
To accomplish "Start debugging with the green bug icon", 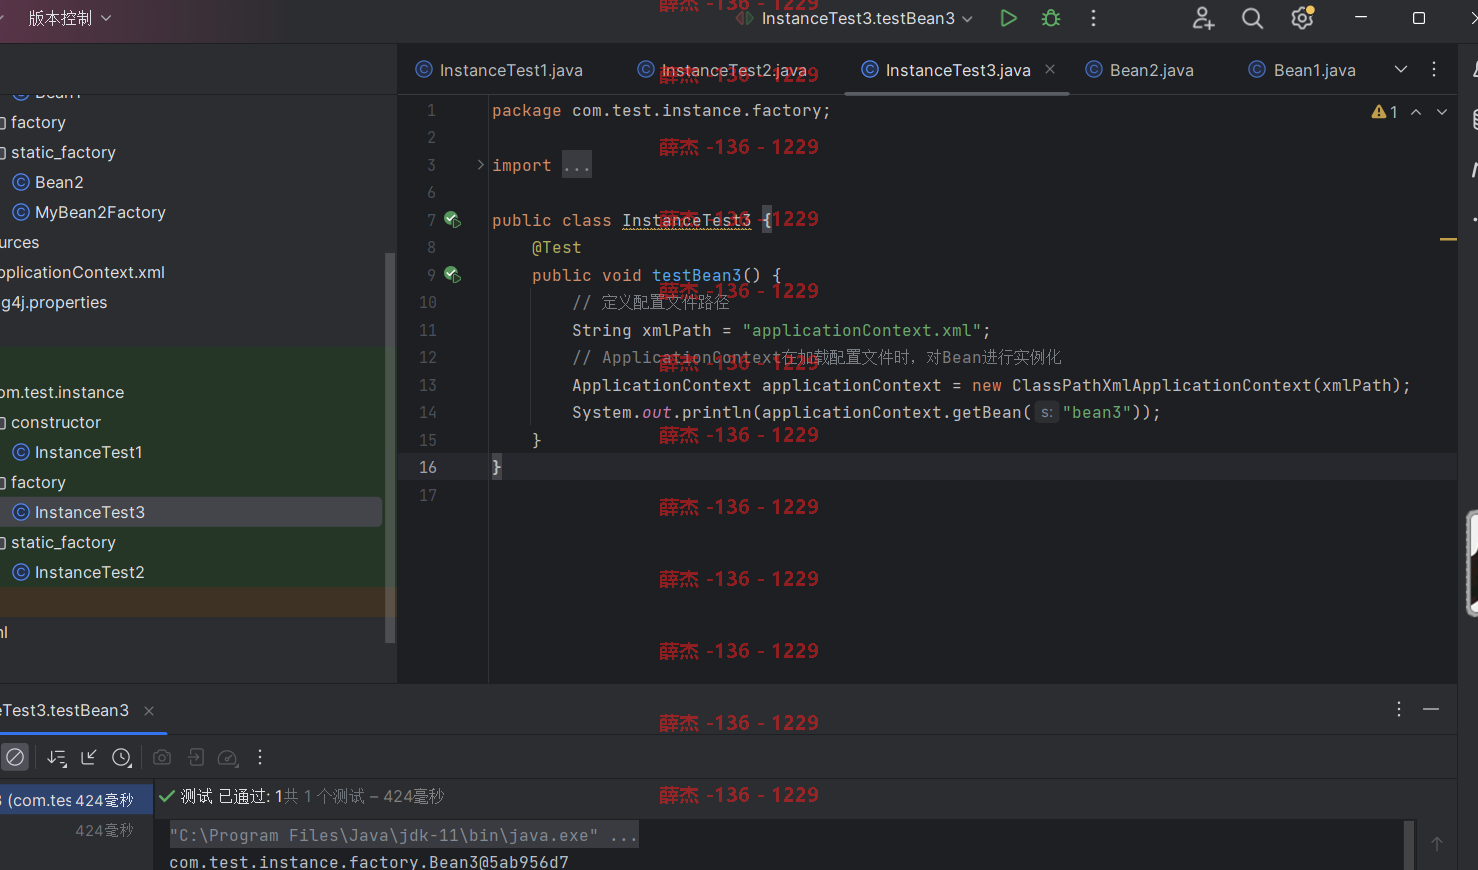I will (1050, 18).
